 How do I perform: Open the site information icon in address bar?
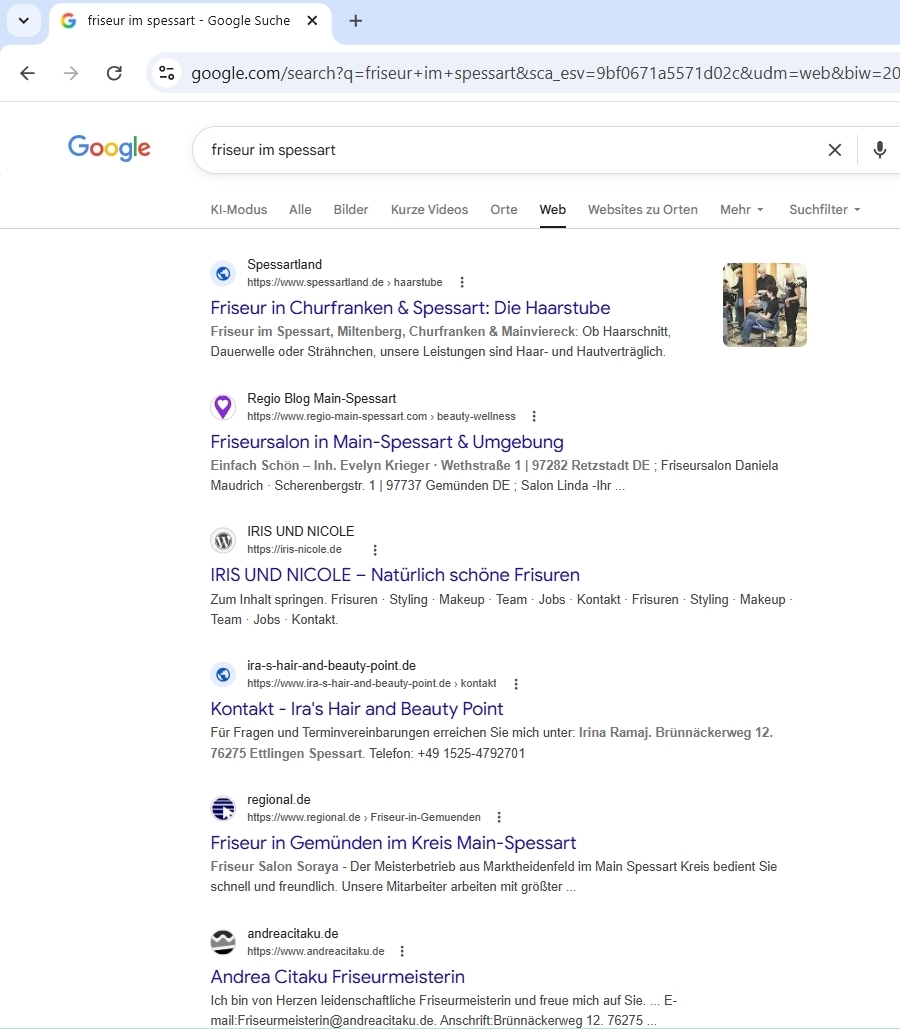pos(167,73)
